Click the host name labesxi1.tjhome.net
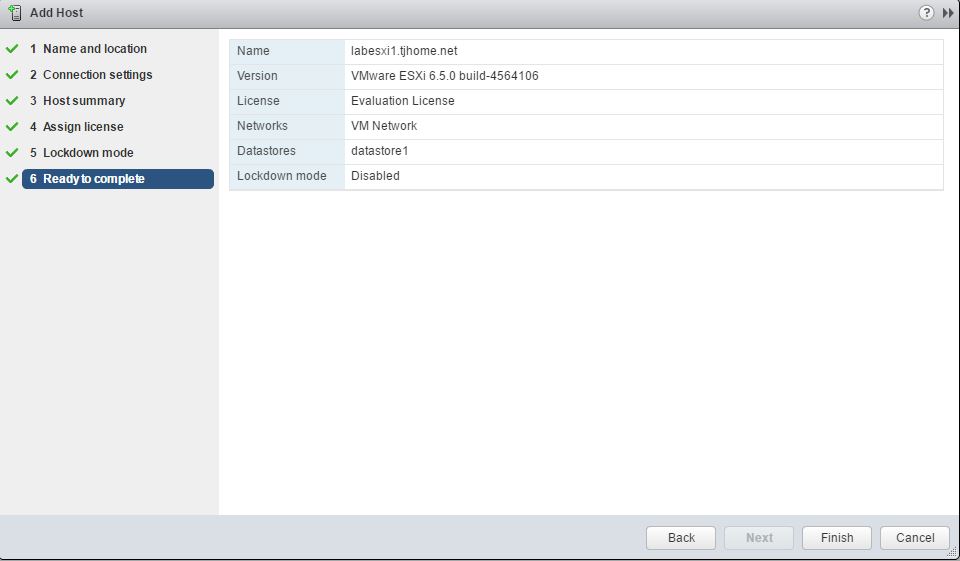The height and width of the screenshot is (561, 960). 404,51
